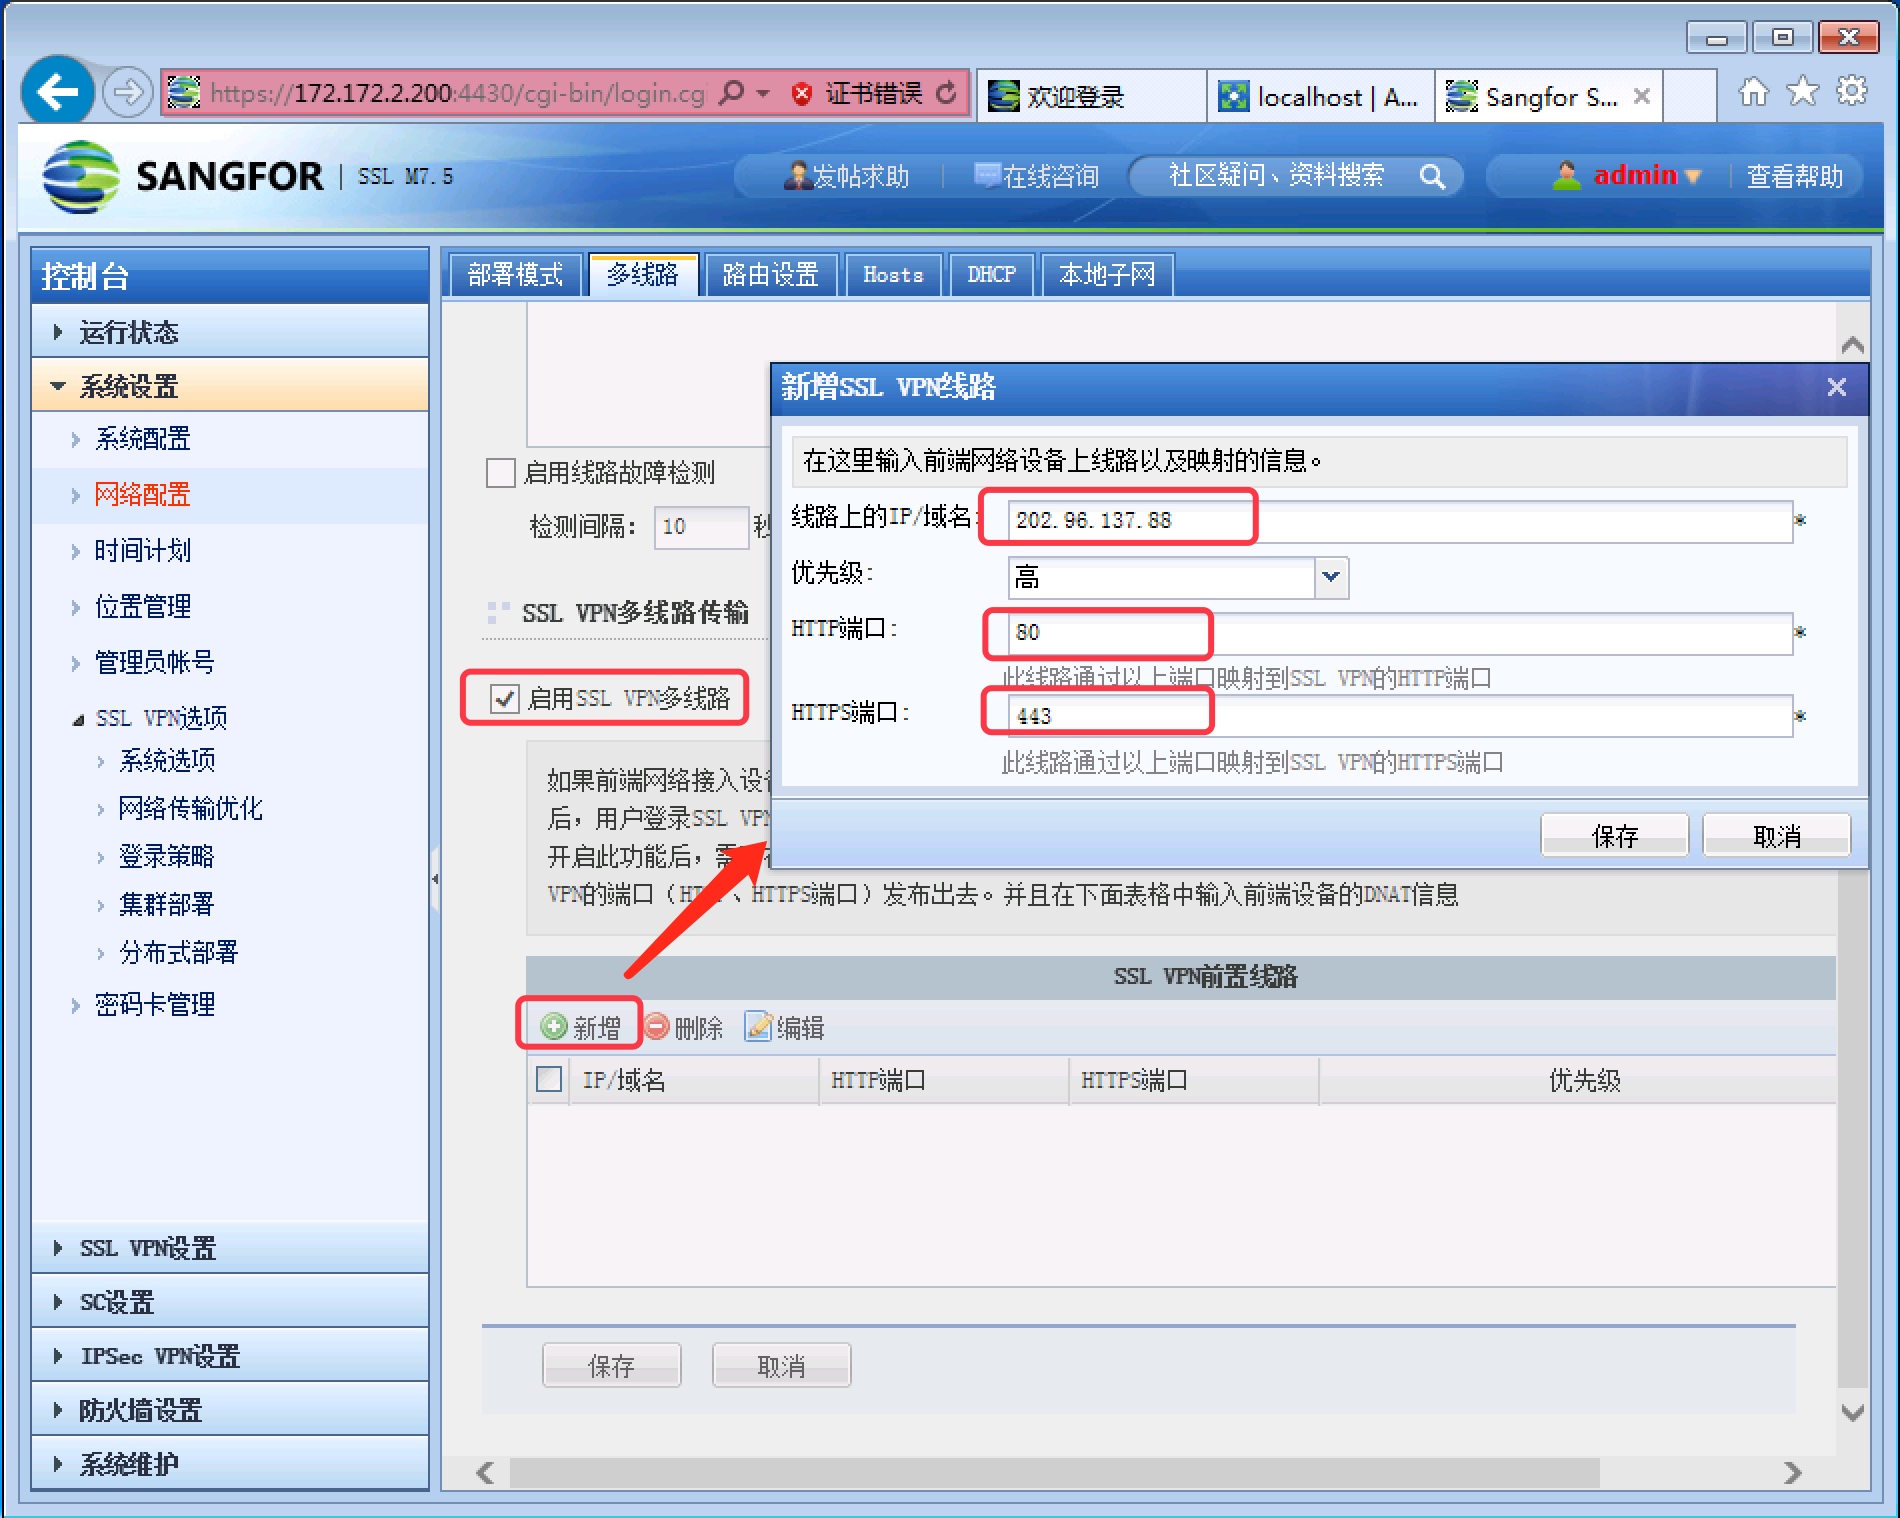The width and height of the screenshot is (1900, 1518).
Task: Switch to localhost browser tab
Action: [x=1320, y=96]
